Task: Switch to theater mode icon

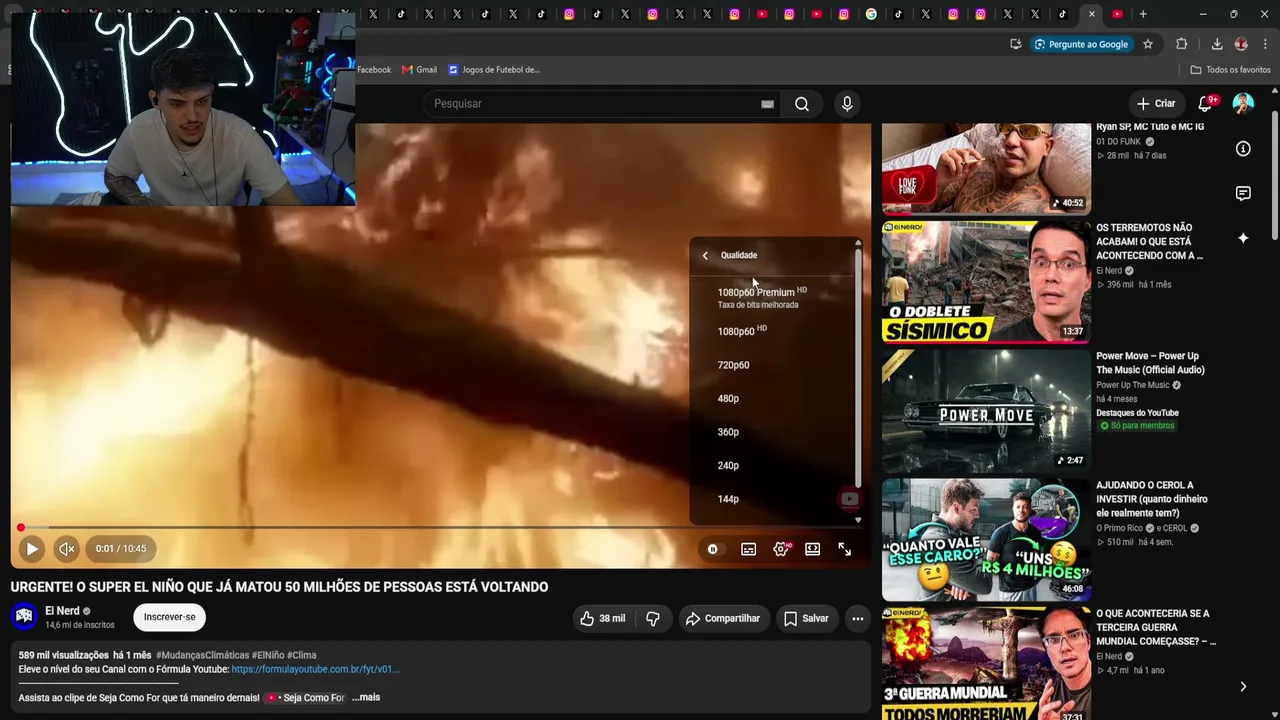Action: click(813, 549)
